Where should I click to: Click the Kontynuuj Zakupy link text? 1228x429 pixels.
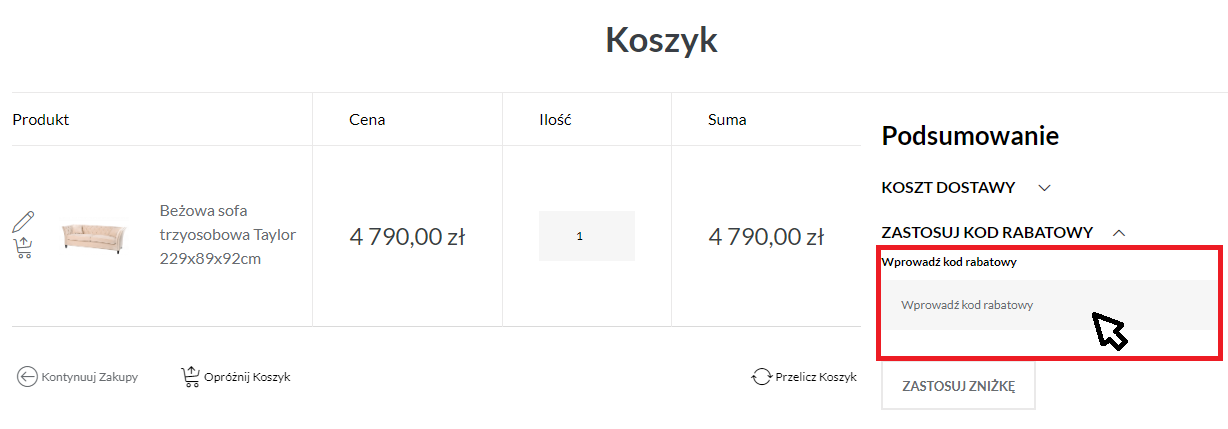click(90, 377)
